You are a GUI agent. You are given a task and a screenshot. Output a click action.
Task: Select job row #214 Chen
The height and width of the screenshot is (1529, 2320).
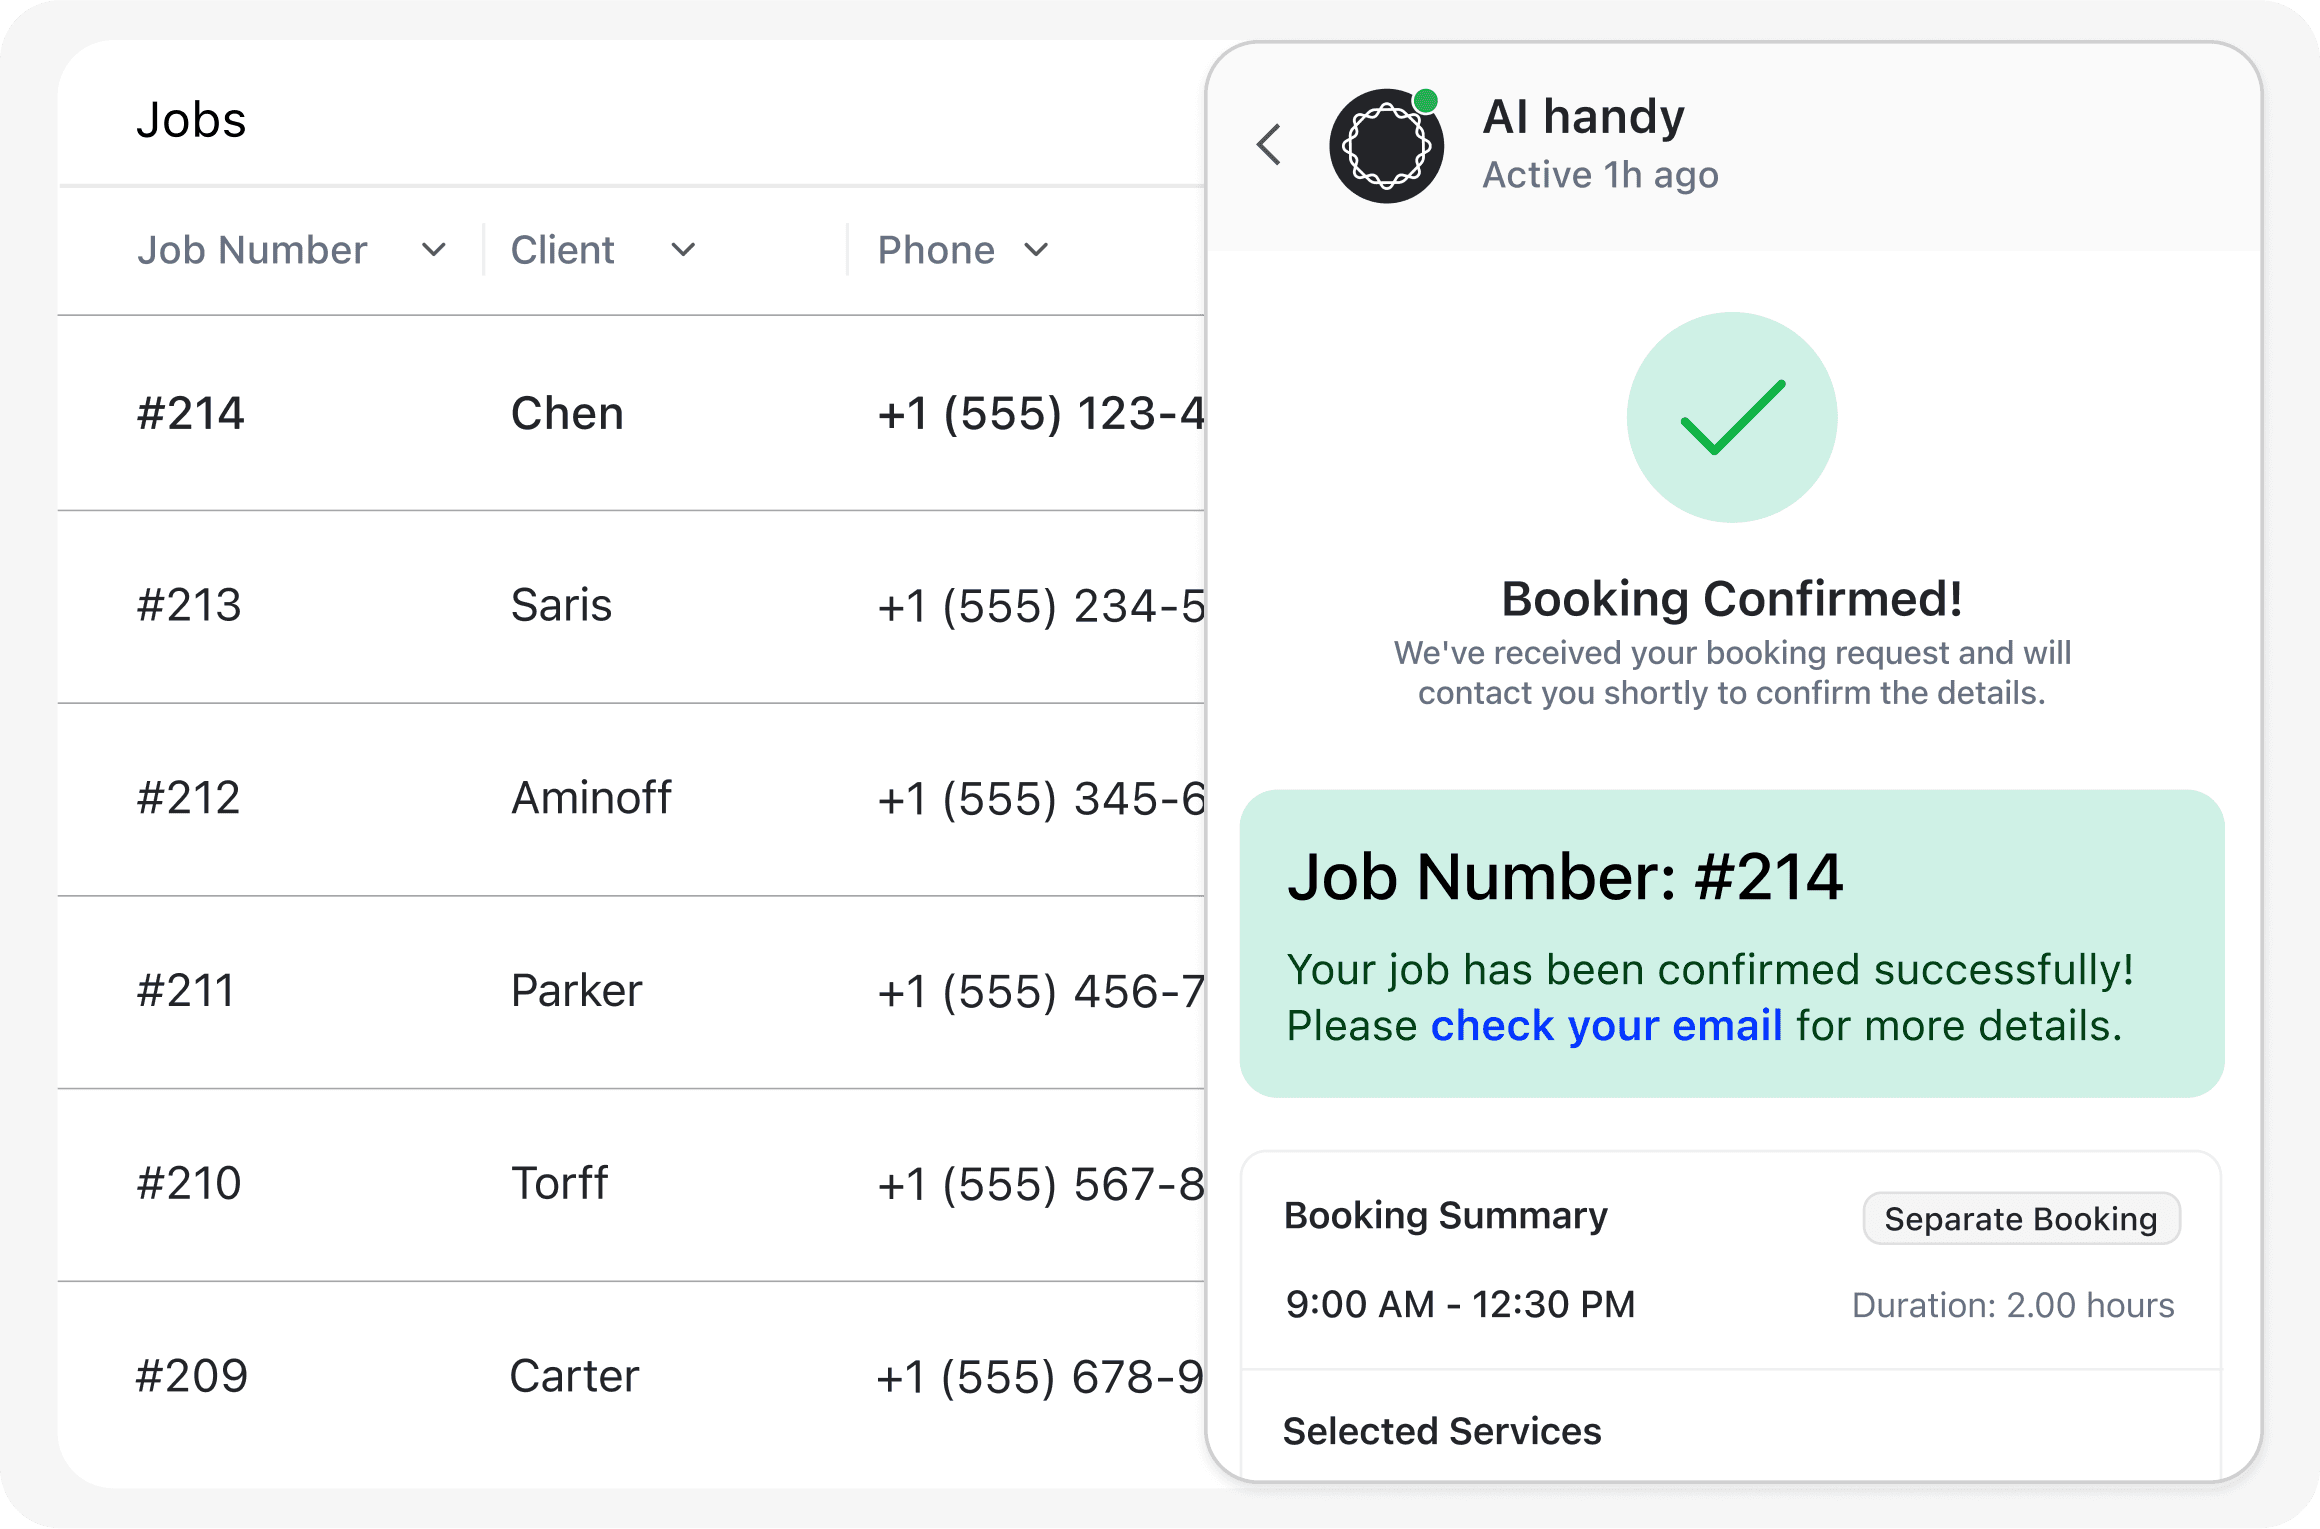[566, 413]
